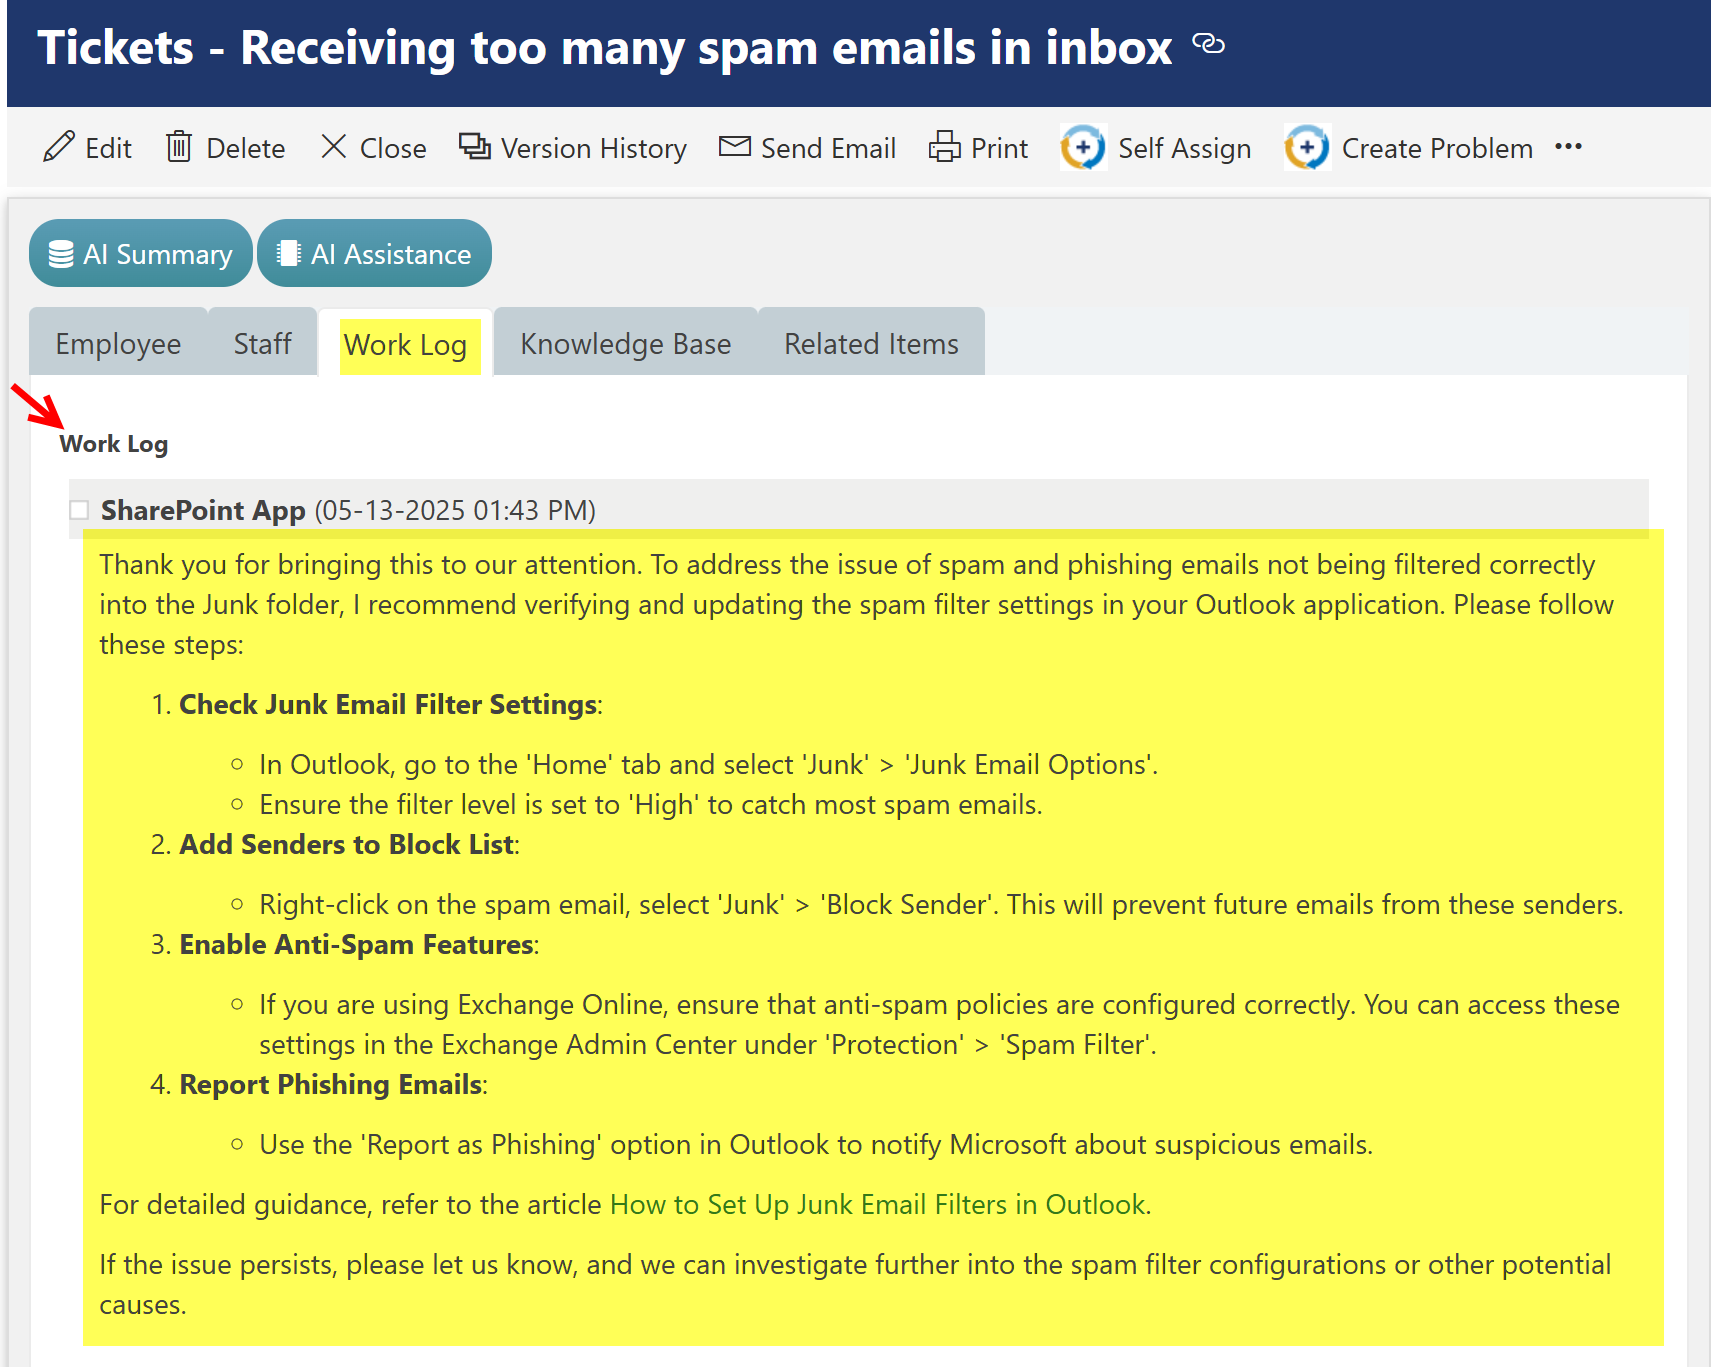Screen dimensions: 1711x1367
Task: Open the Junk Email Filters article link
Action: click(x=877, y=1204)
